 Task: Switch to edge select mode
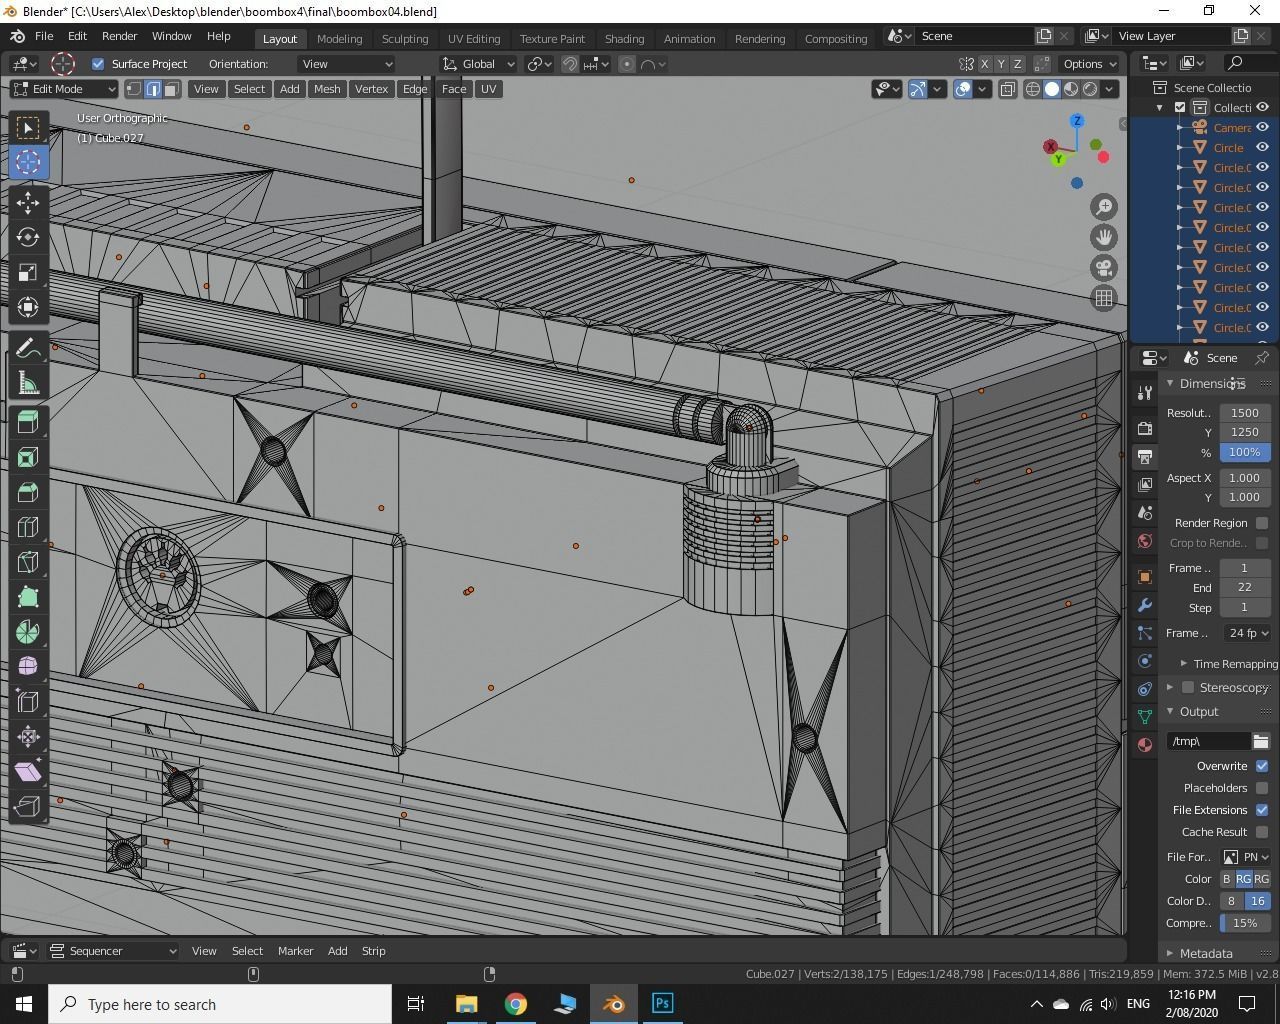click(153, 89)
